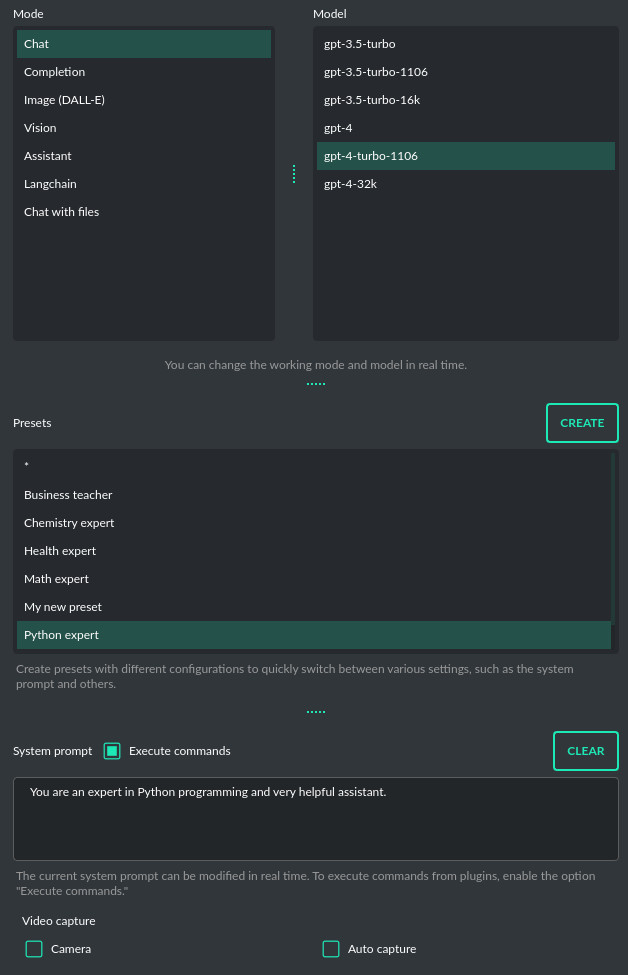Load the Chemistry expert preset
The width and height of the screenshot is (628, 975).
click(x=69, y=522)
